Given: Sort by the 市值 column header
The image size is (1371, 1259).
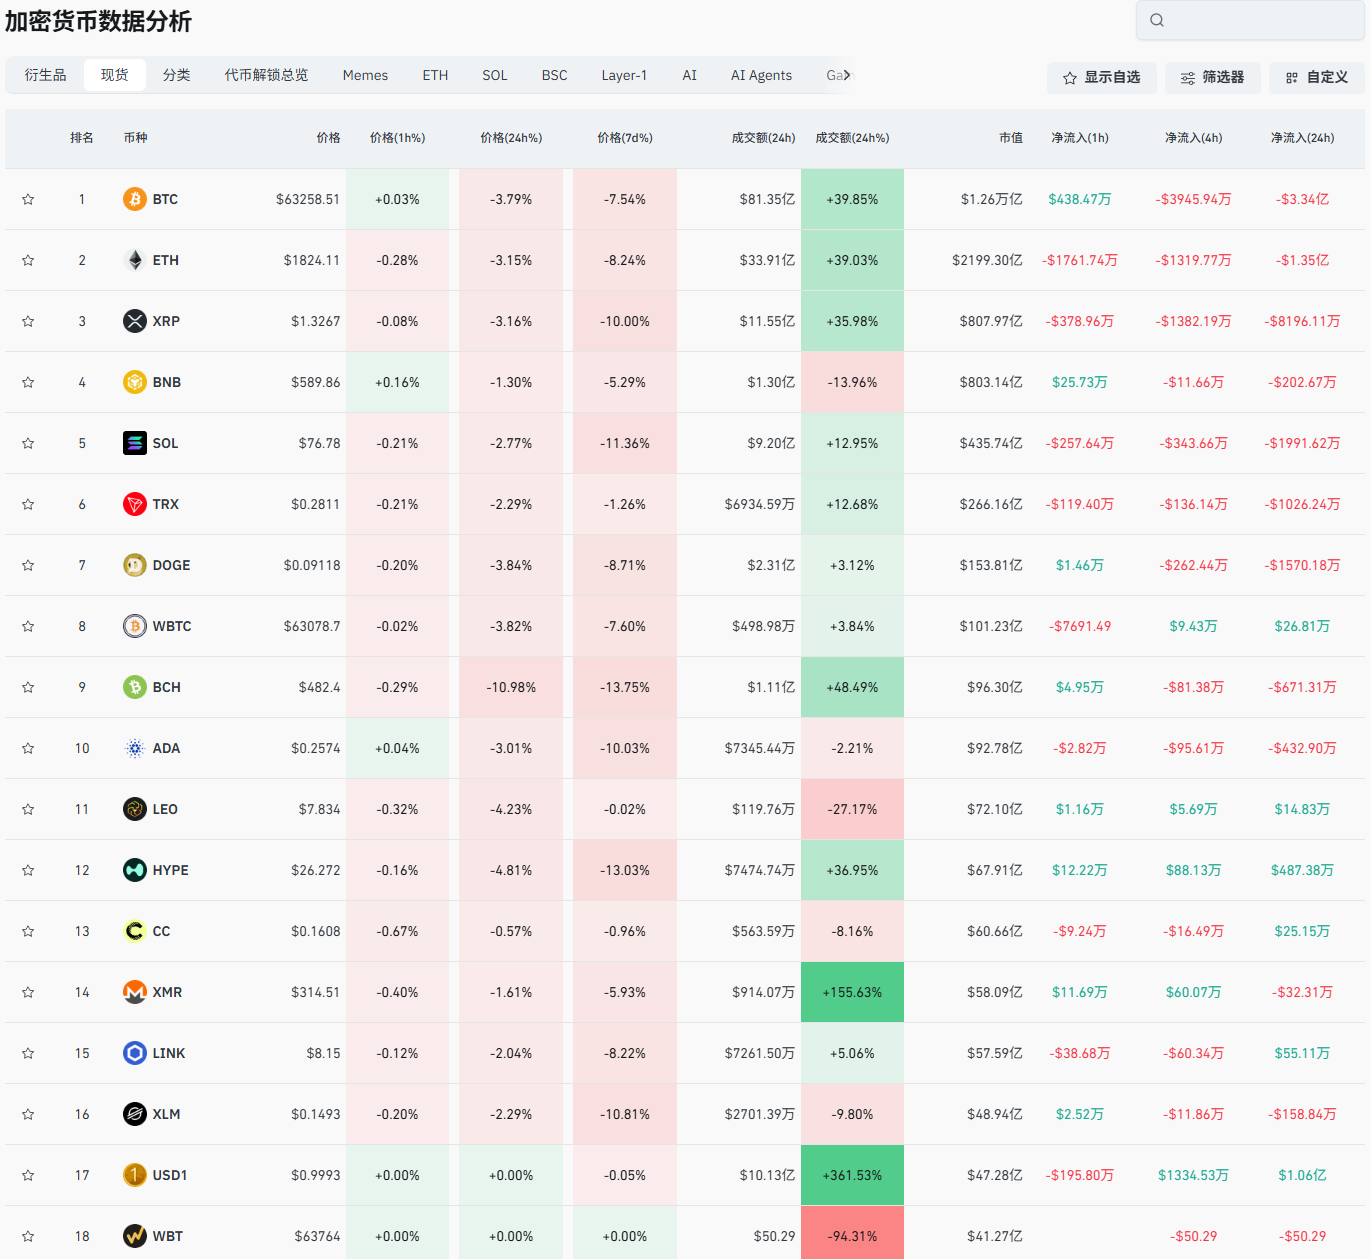Looking at the screenshot, I should tap(1010, 138).
